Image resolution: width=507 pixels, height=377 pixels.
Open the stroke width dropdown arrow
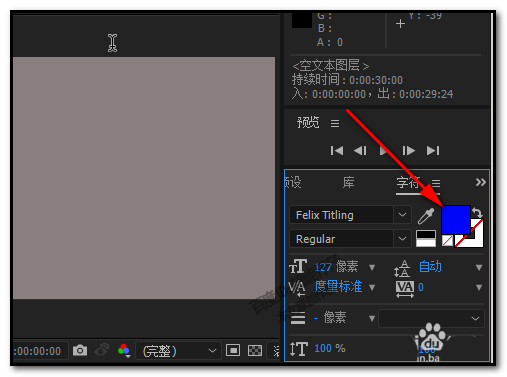(x=372, y=318)
